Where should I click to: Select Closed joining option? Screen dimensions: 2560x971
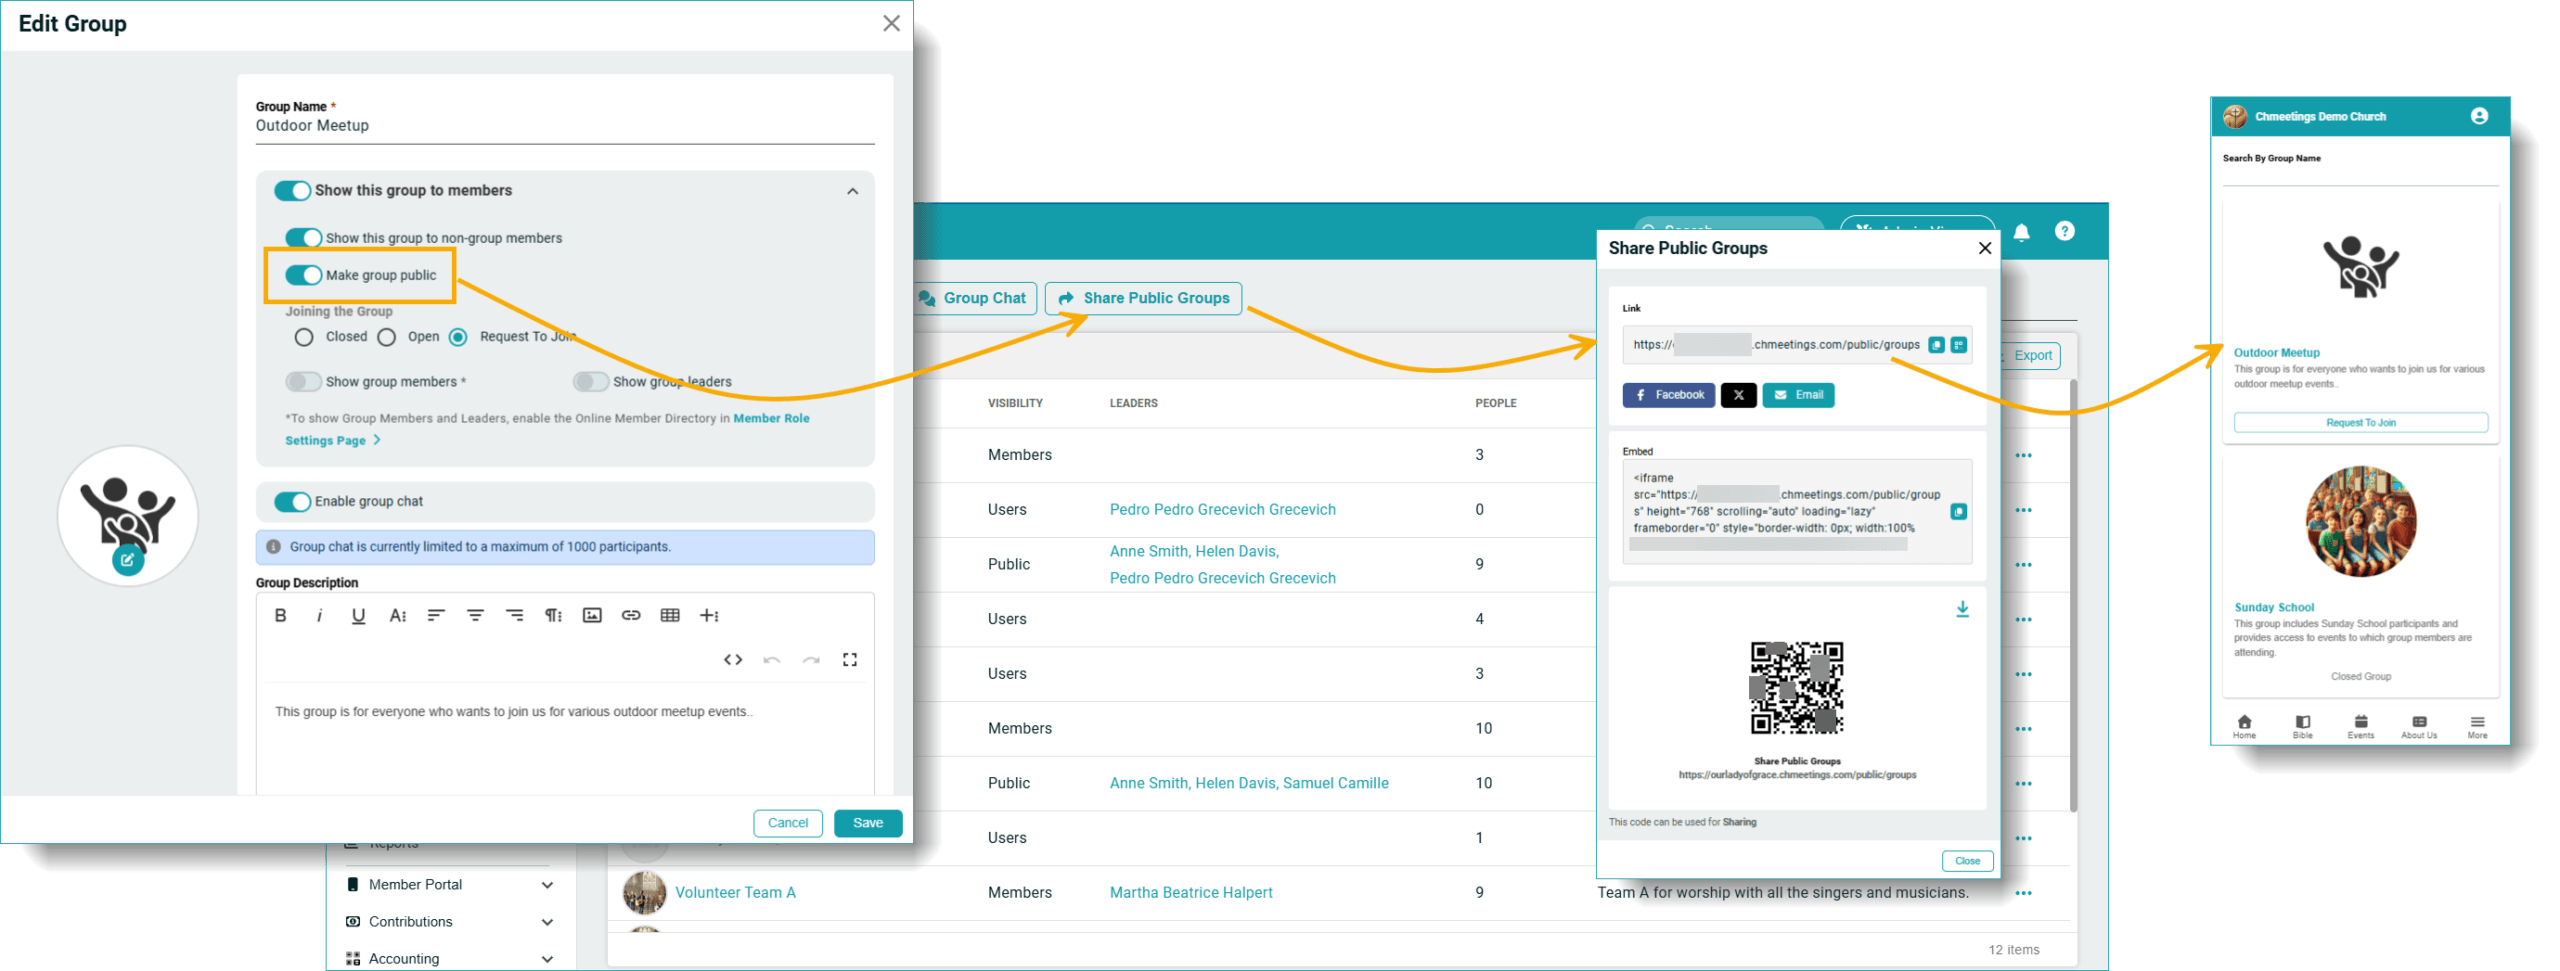coord(304,337)
